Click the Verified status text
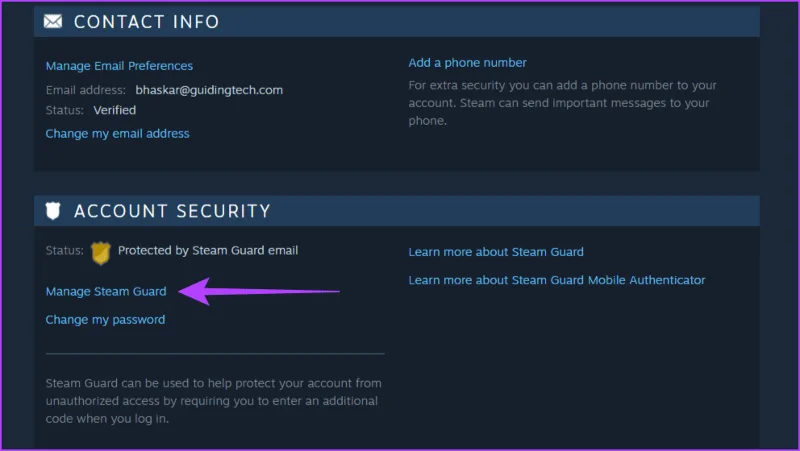Viewport: 800px width, 451px height. [115, 110]
